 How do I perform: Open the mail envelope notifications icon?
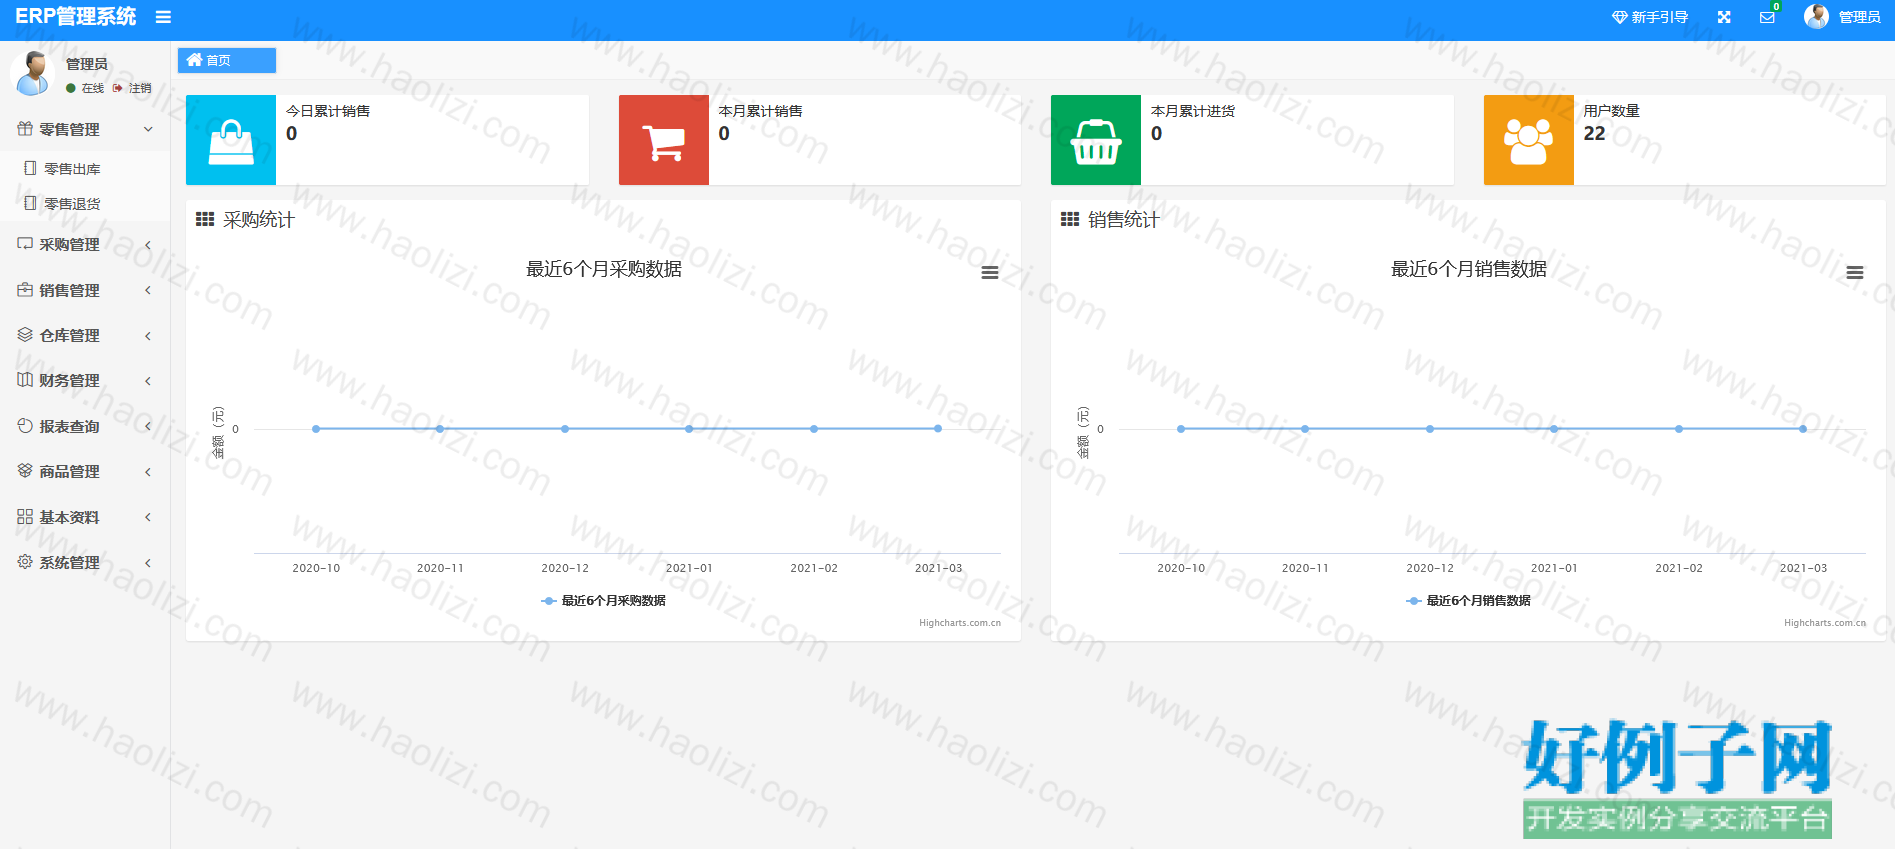(x=1767, y=17)
